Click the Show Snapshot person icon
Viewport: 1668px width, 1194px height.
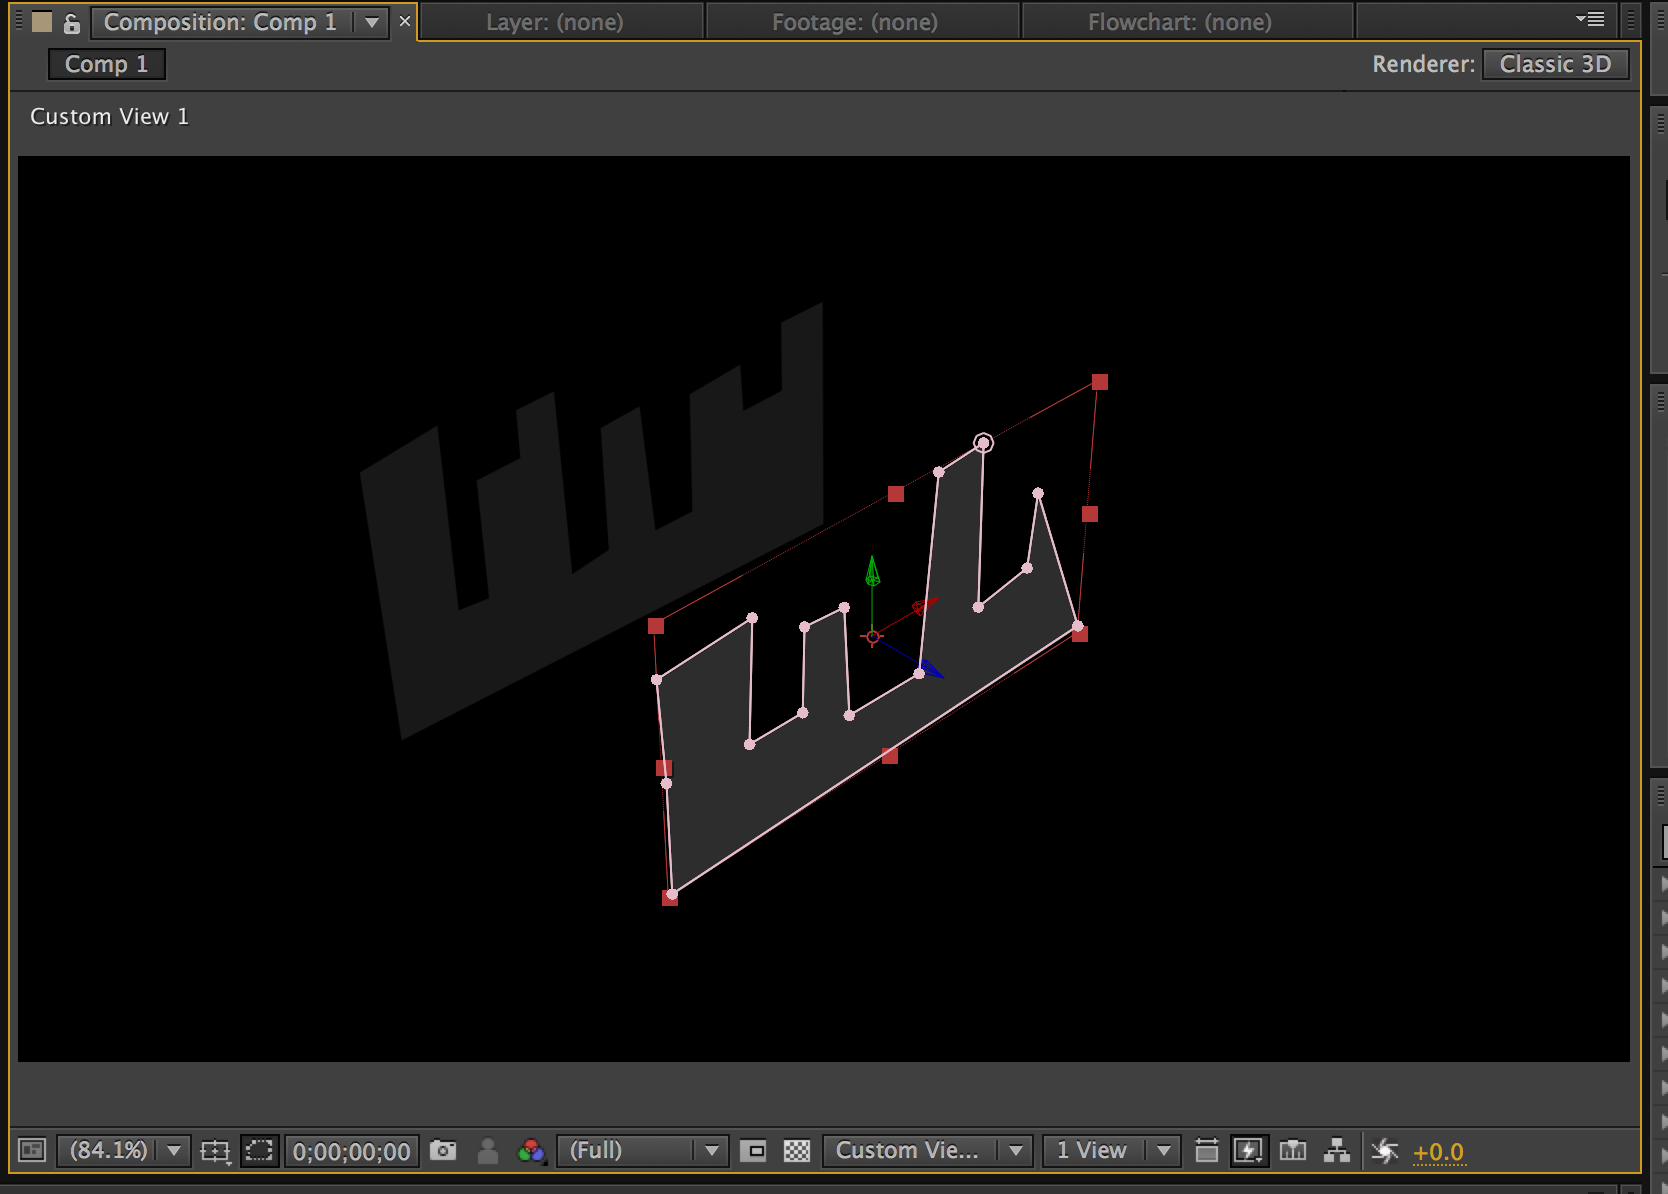click(488, 1151)
